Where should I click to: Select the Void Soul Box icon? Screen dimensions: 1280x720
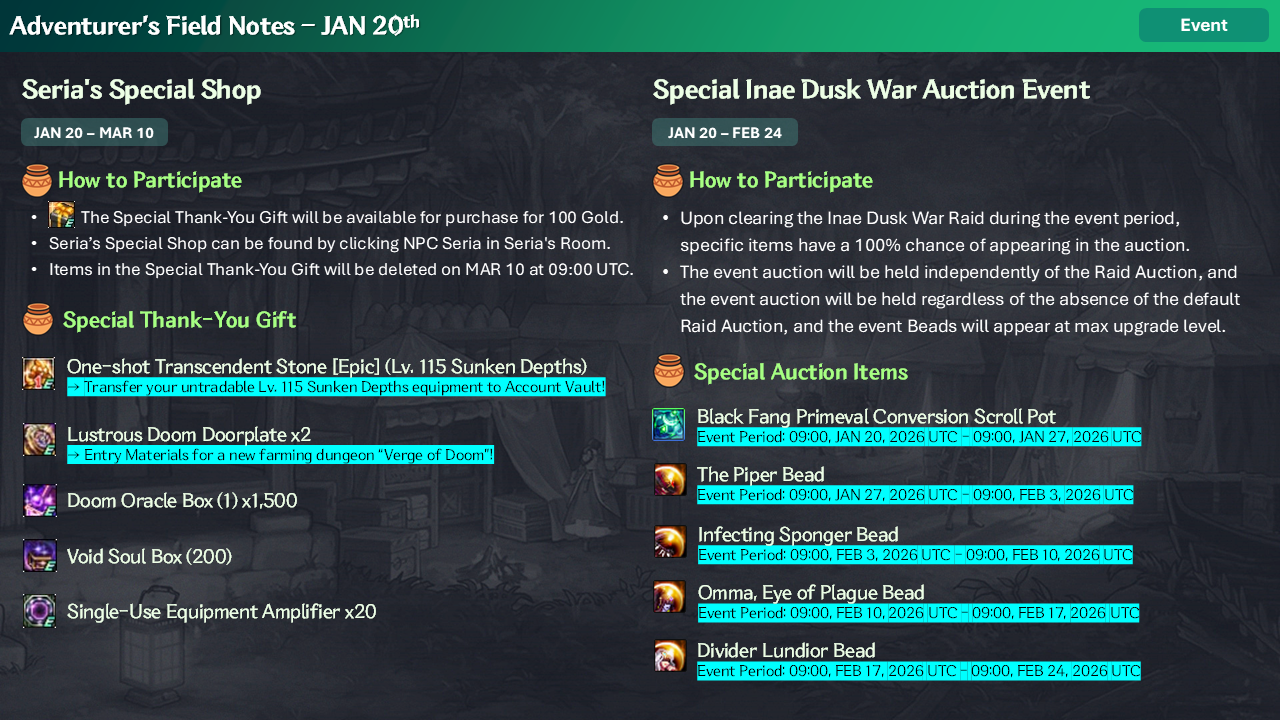tap(39, 556)
